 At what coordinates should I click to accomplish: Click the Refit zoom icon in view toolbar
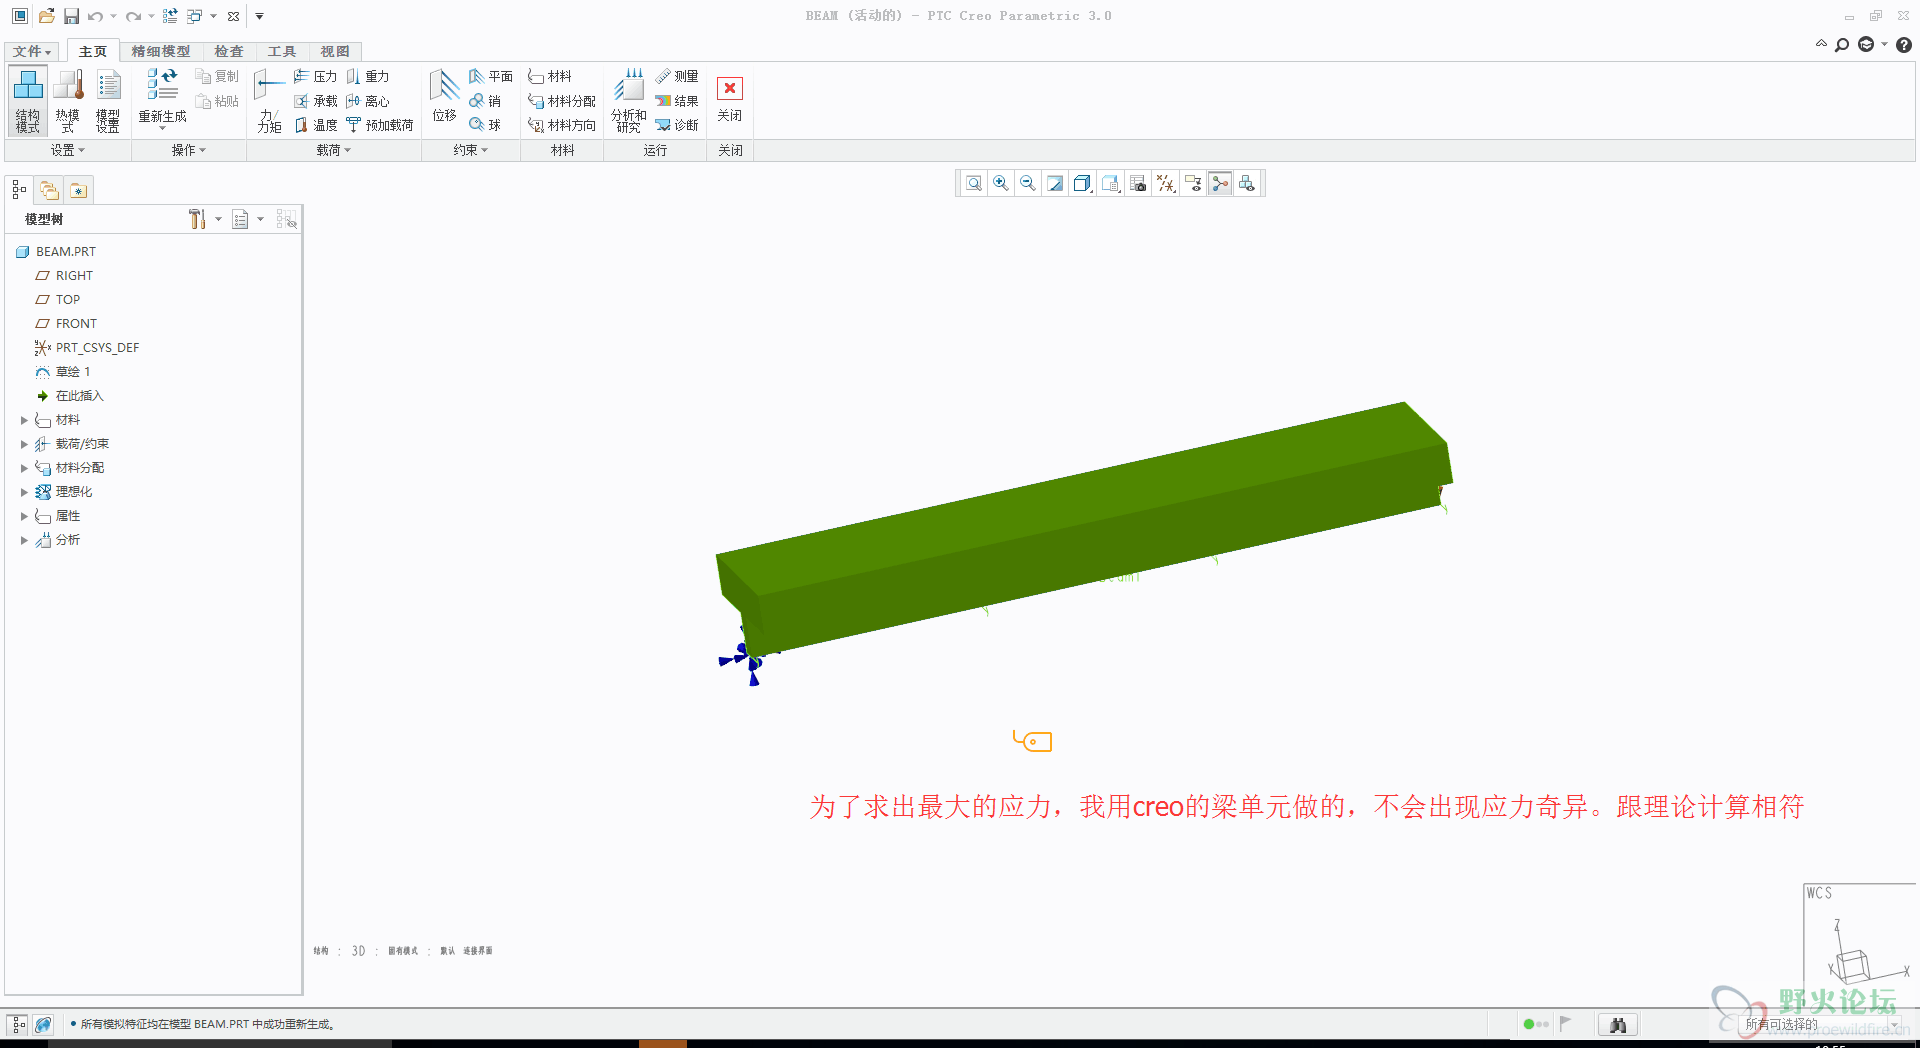point(974,183)
